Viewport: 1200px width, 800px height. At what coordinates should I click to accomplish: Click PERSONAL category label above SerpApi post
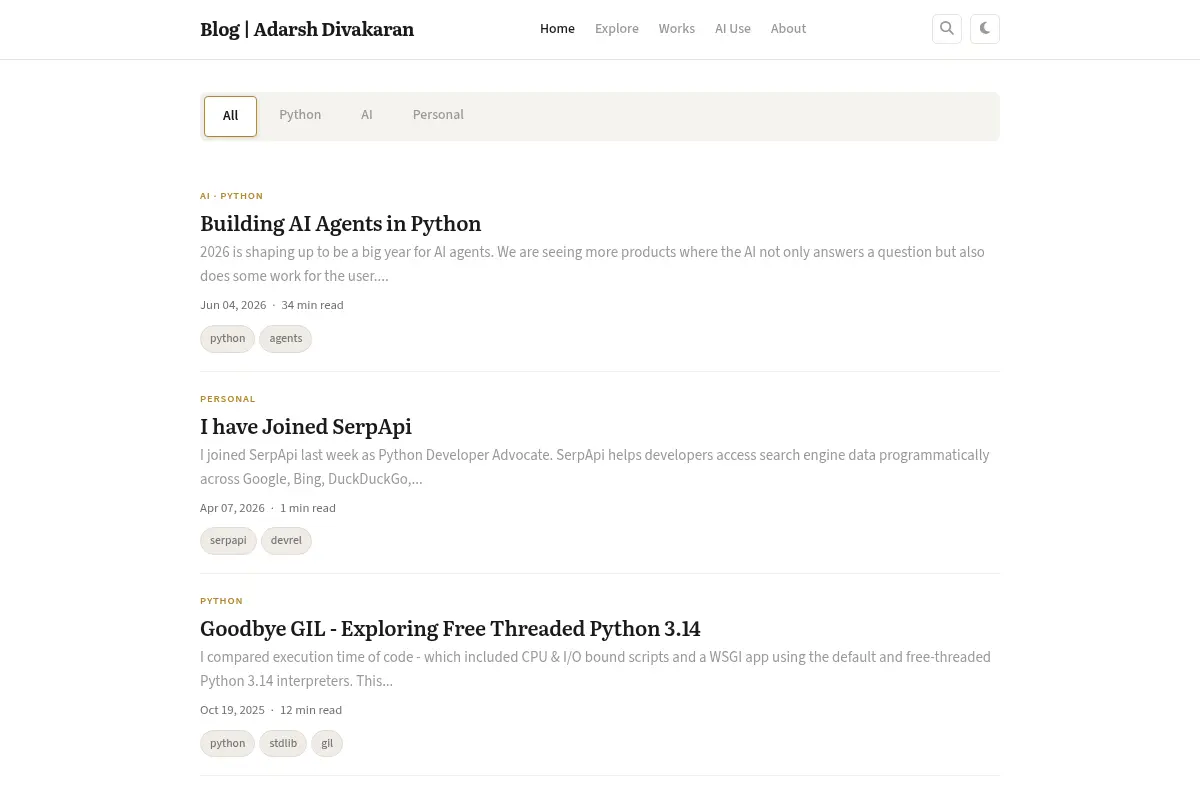(x=228, y=399)
